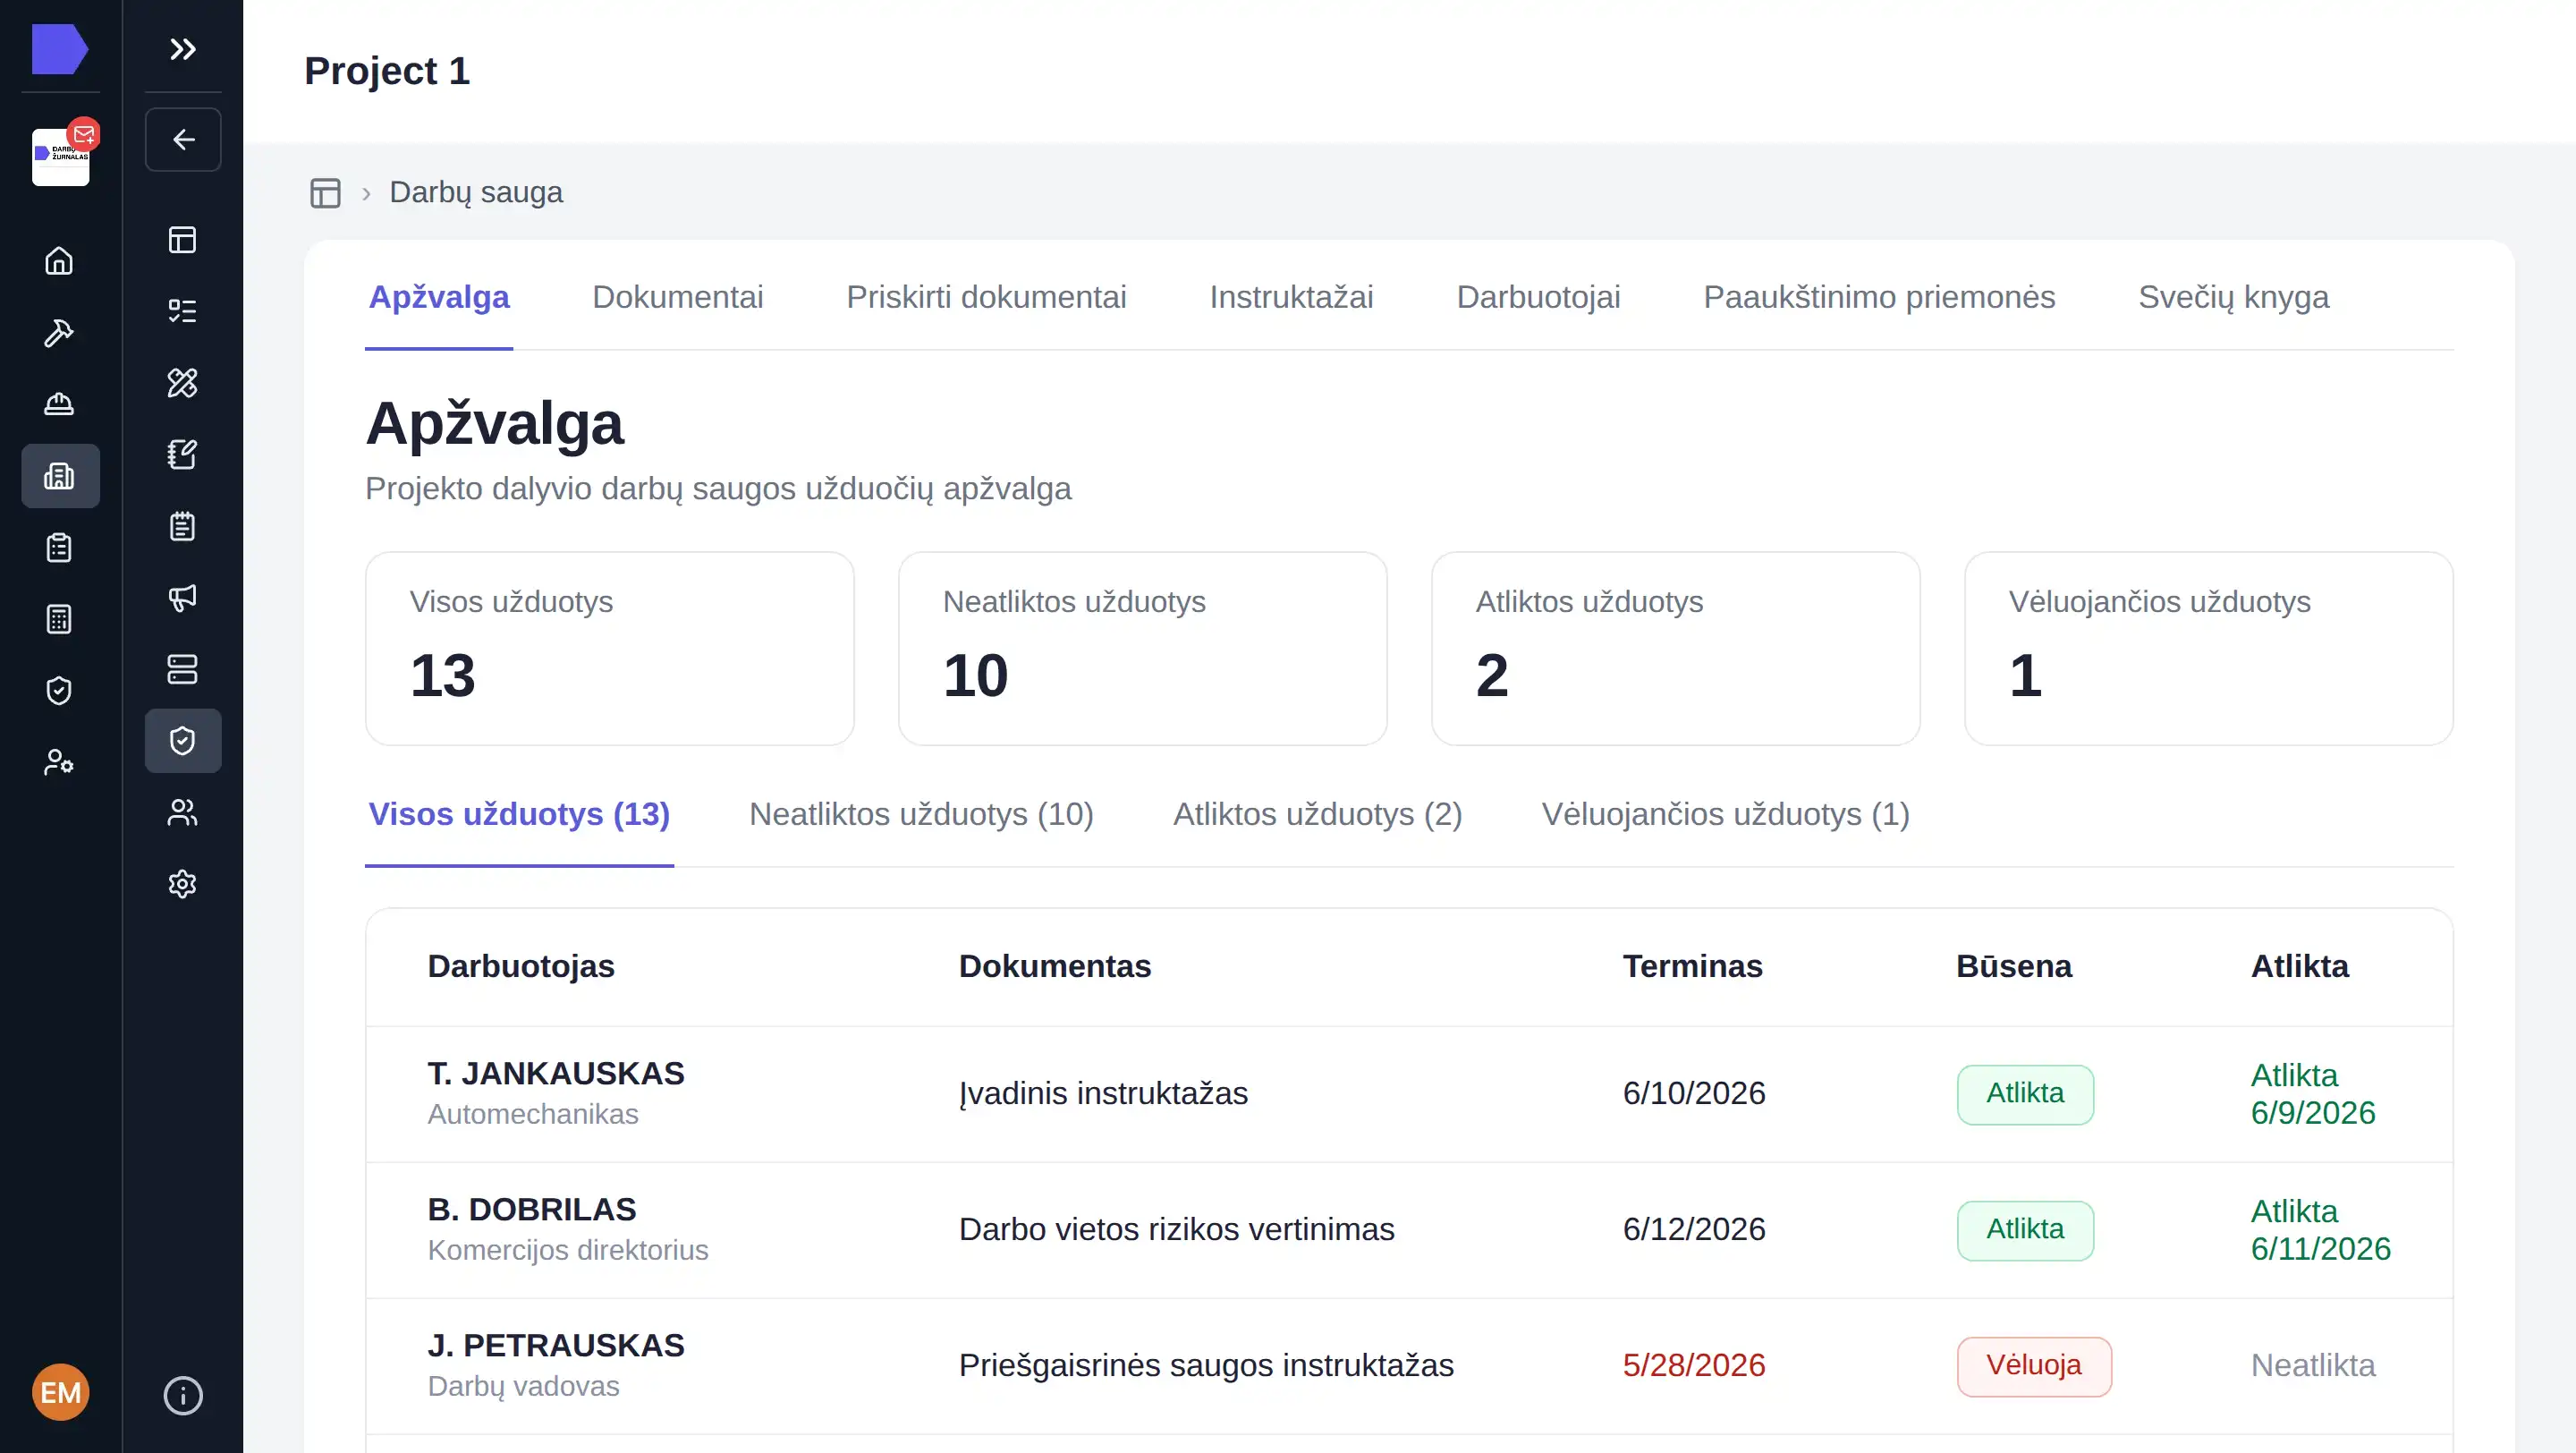2576x1453 pixels.
Task: Click the Dokumentas column header
Action: coord(1055,966)
